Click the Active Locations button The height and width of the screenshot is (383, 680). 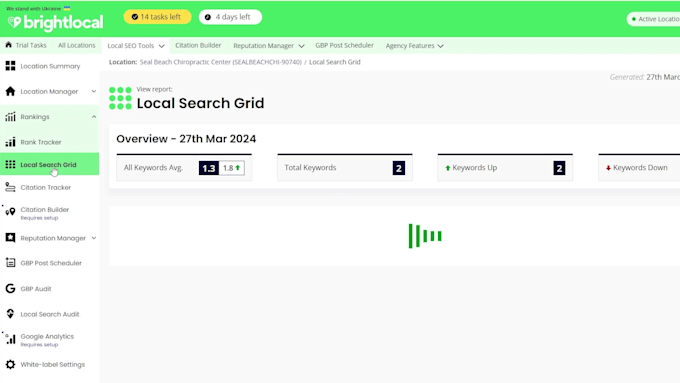(654, 19)
